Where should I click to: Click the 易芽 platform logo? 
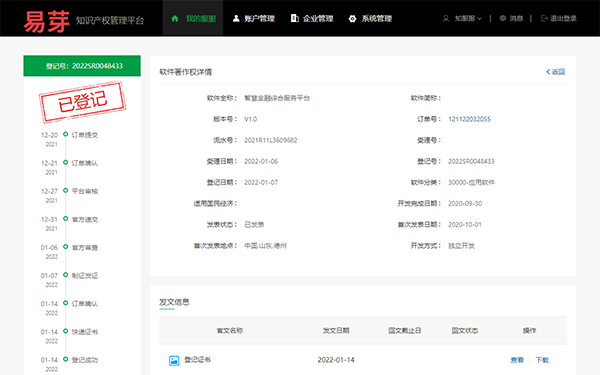pyautogui.click(x=46, y=21)
